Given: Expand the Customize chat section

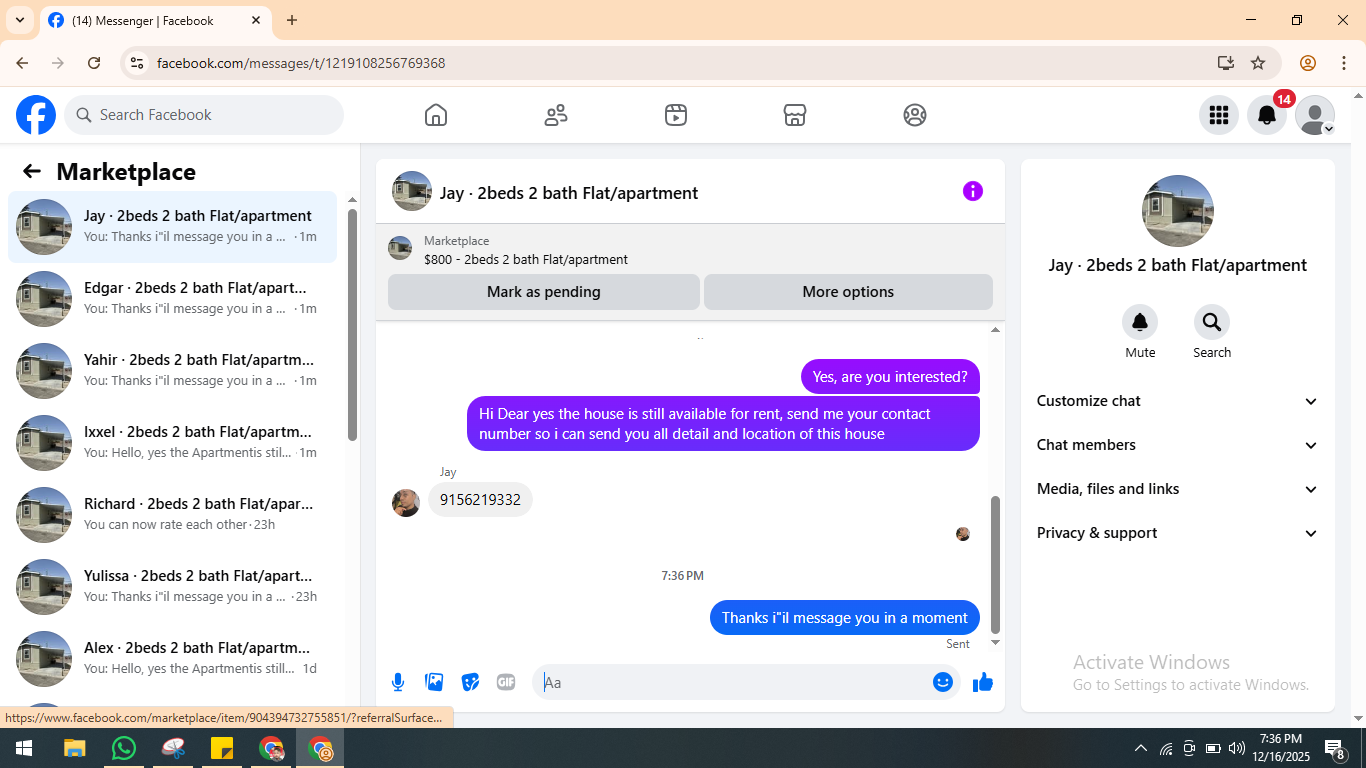Looking at the screenshot, I should [1178, 401].
